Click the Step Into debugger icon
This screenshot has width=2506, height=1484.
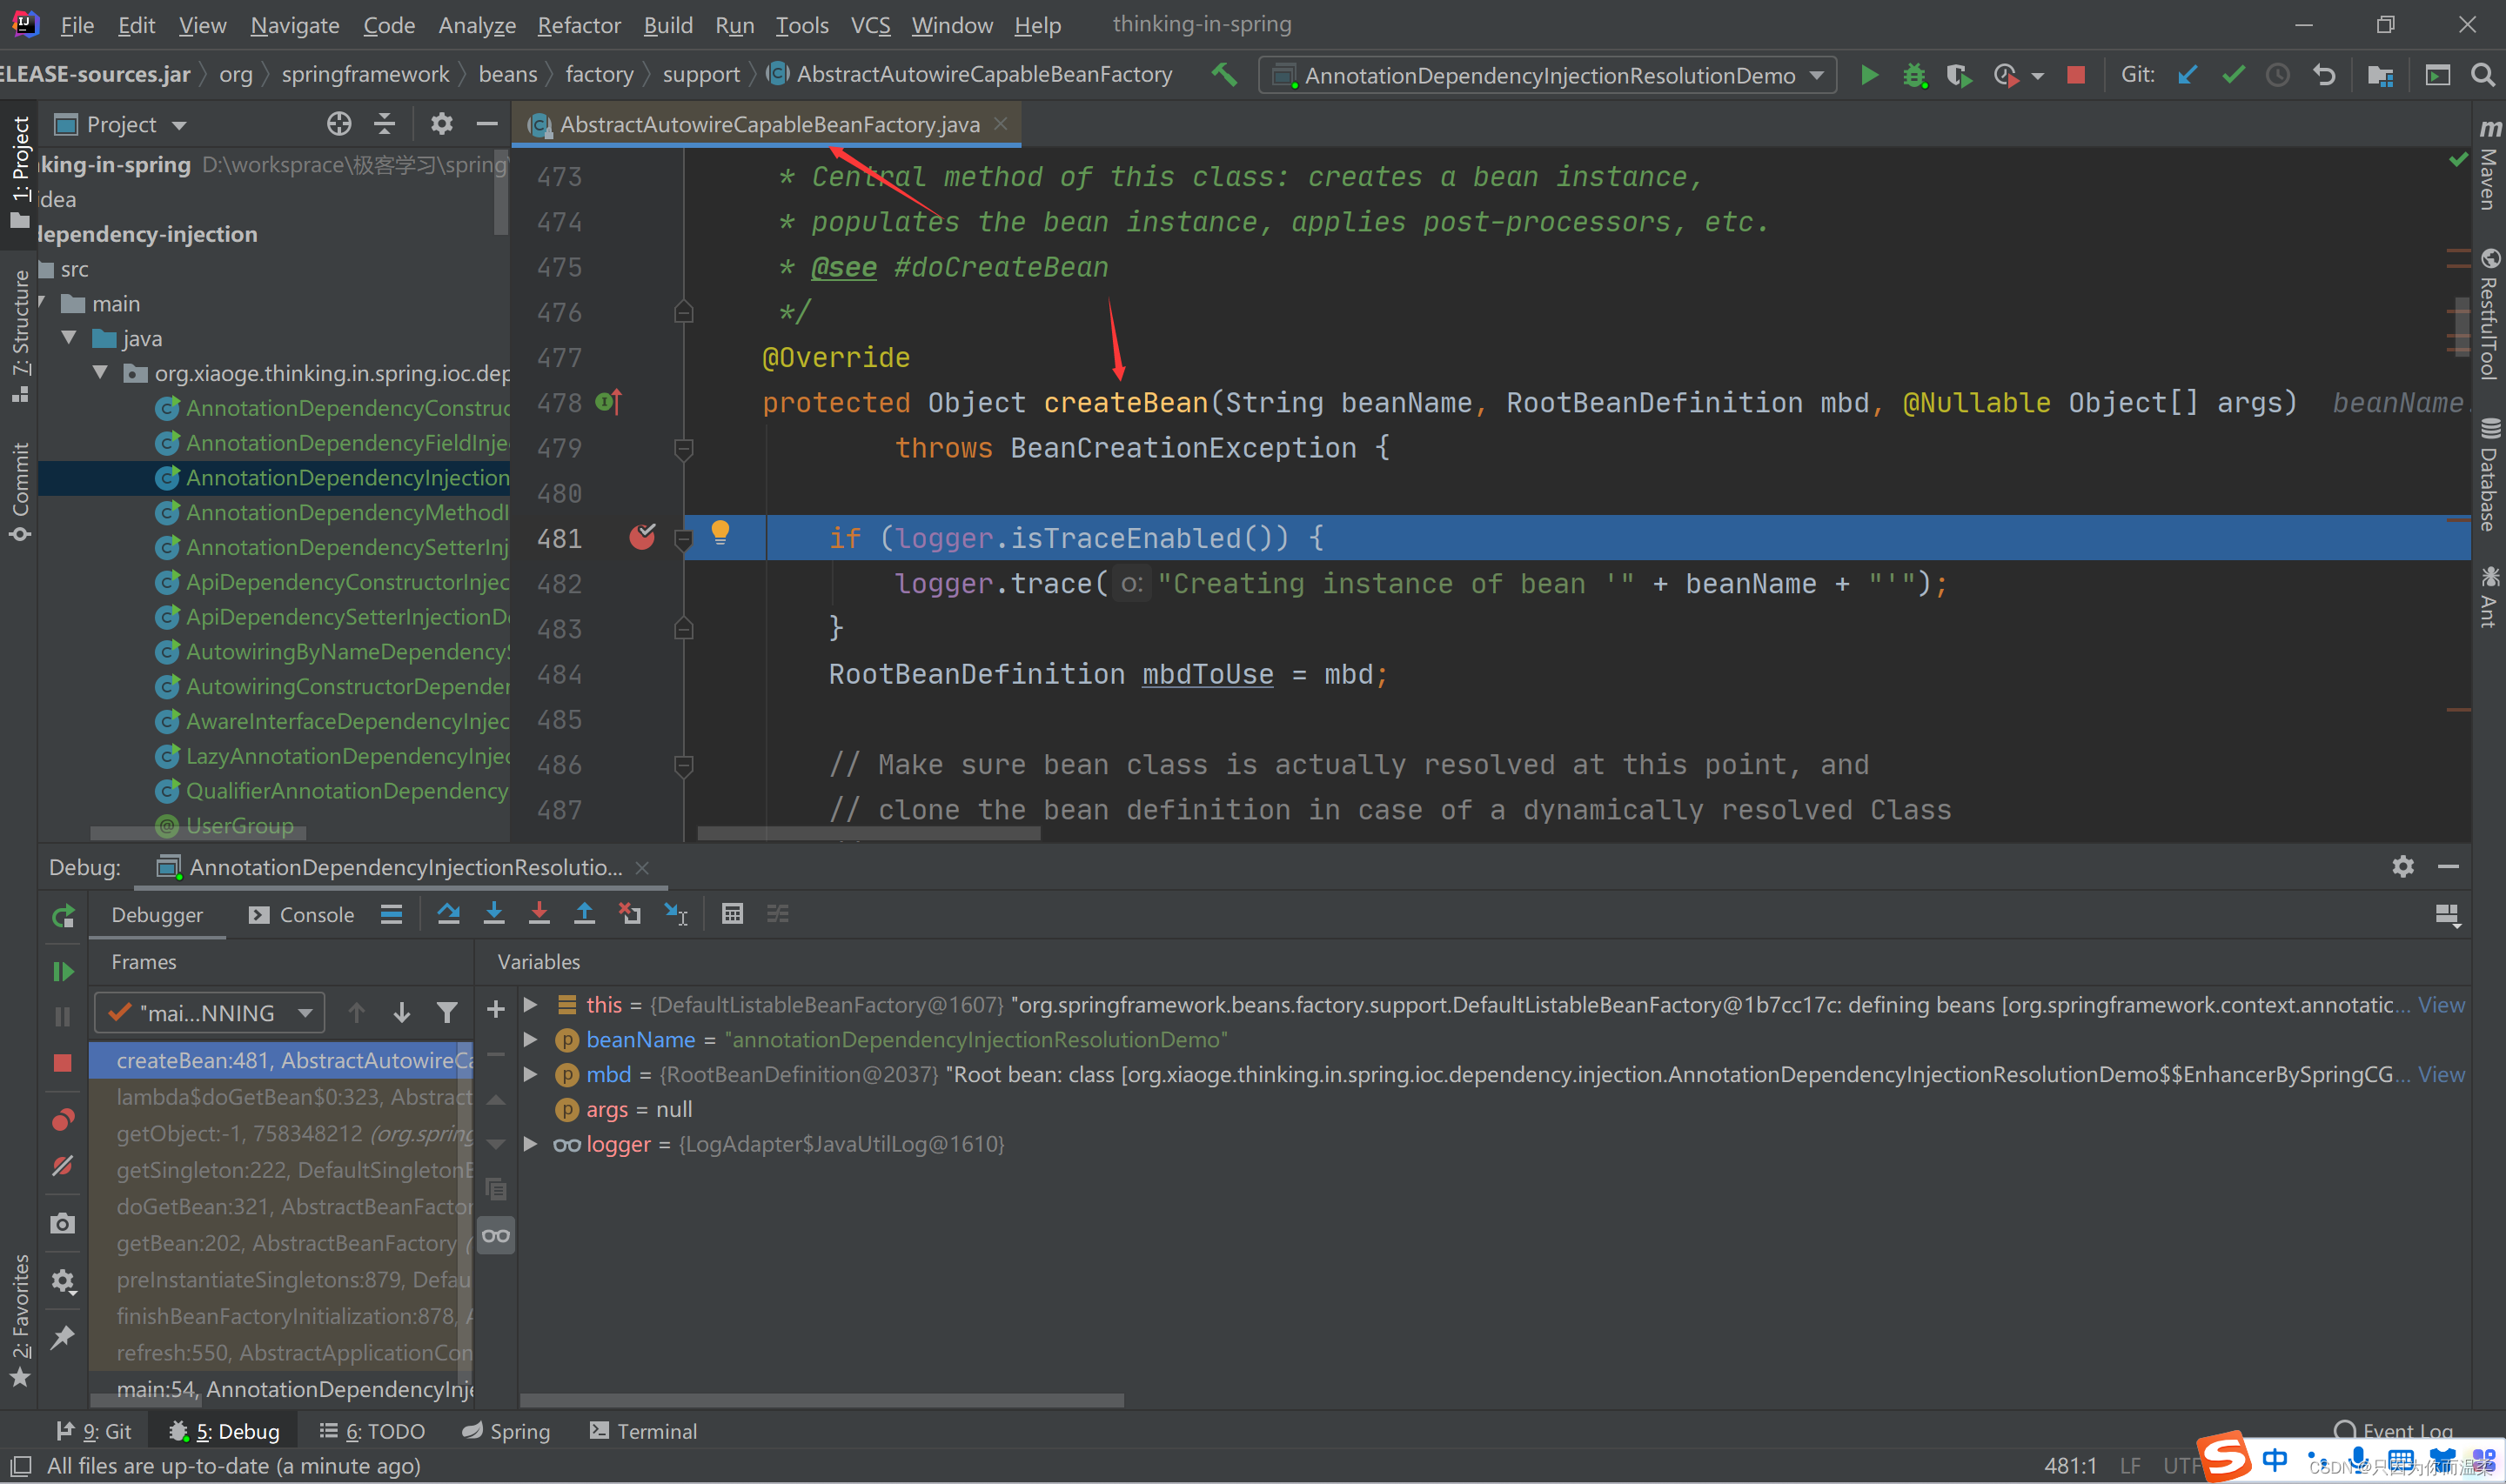click(493, 912)
